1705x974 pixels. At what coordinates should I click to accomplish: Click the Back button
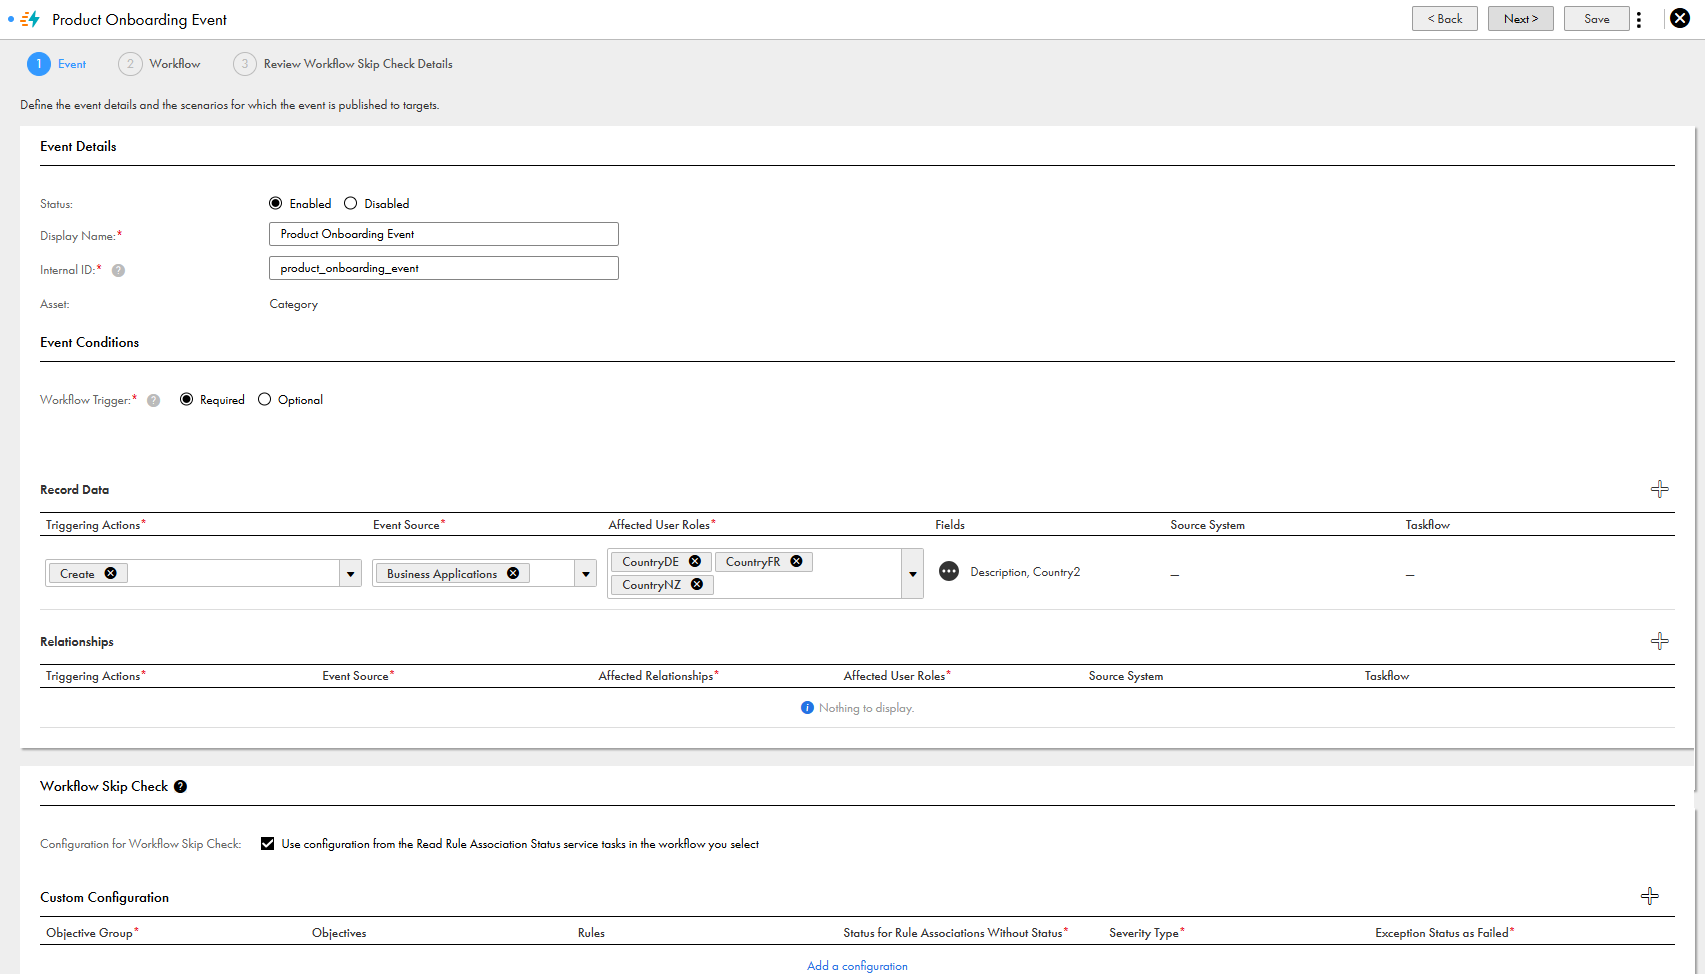pyautogui.click(x=1444, y=19)
